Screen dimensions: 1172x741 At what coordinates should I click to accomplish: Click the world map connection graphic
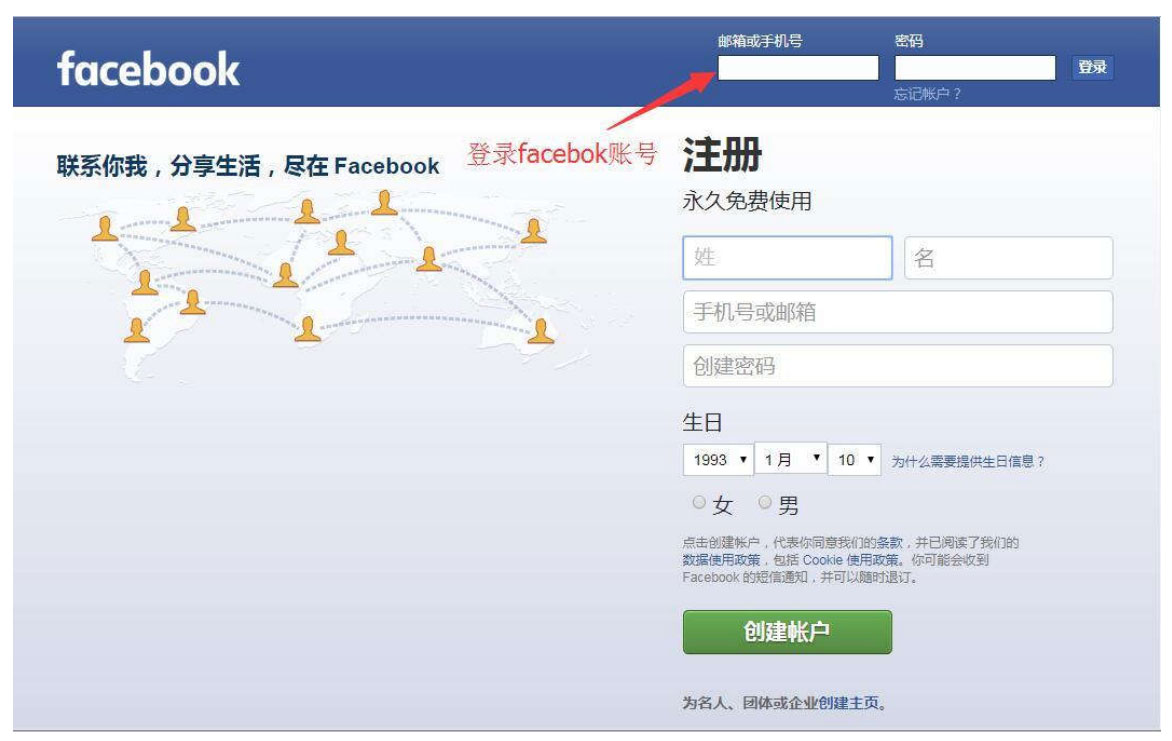pyautogui.click(x=321, y=284)
